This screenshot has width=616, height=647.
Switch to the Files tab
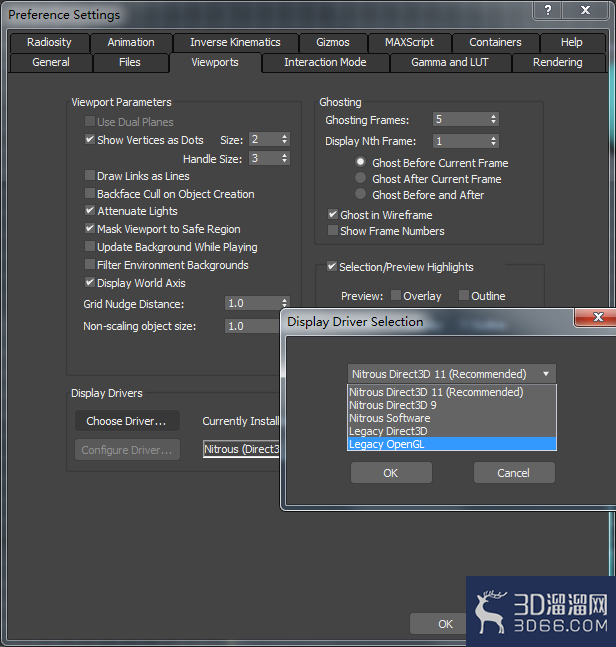click(130, 62)
